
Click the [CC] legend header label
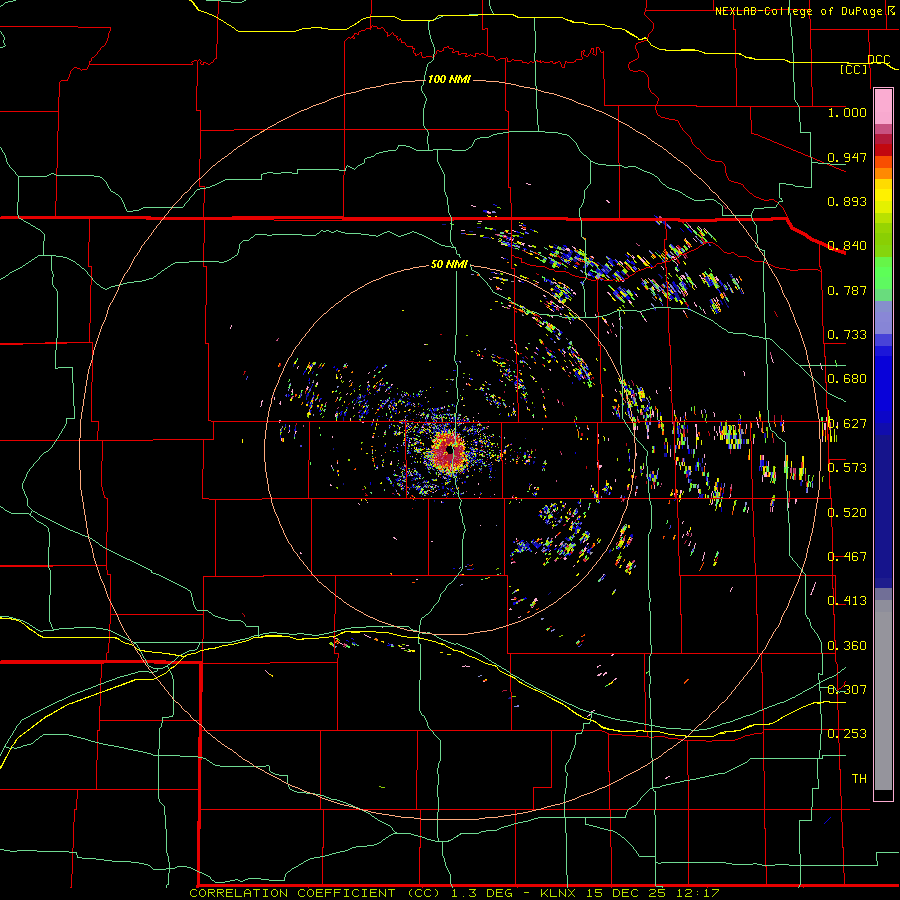click(x=854, y=69)
